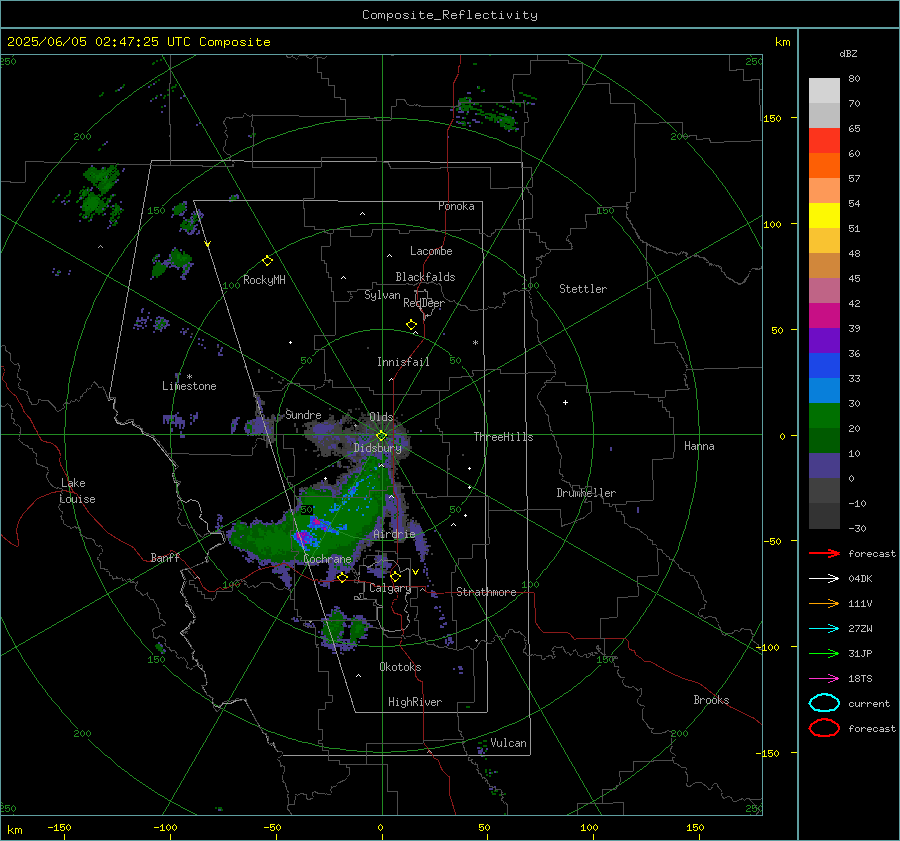Click the Lake Louise label
Image resolution: width=900 pixels, height=841 pixels.
pyautogui.click(x=77, y=491)
